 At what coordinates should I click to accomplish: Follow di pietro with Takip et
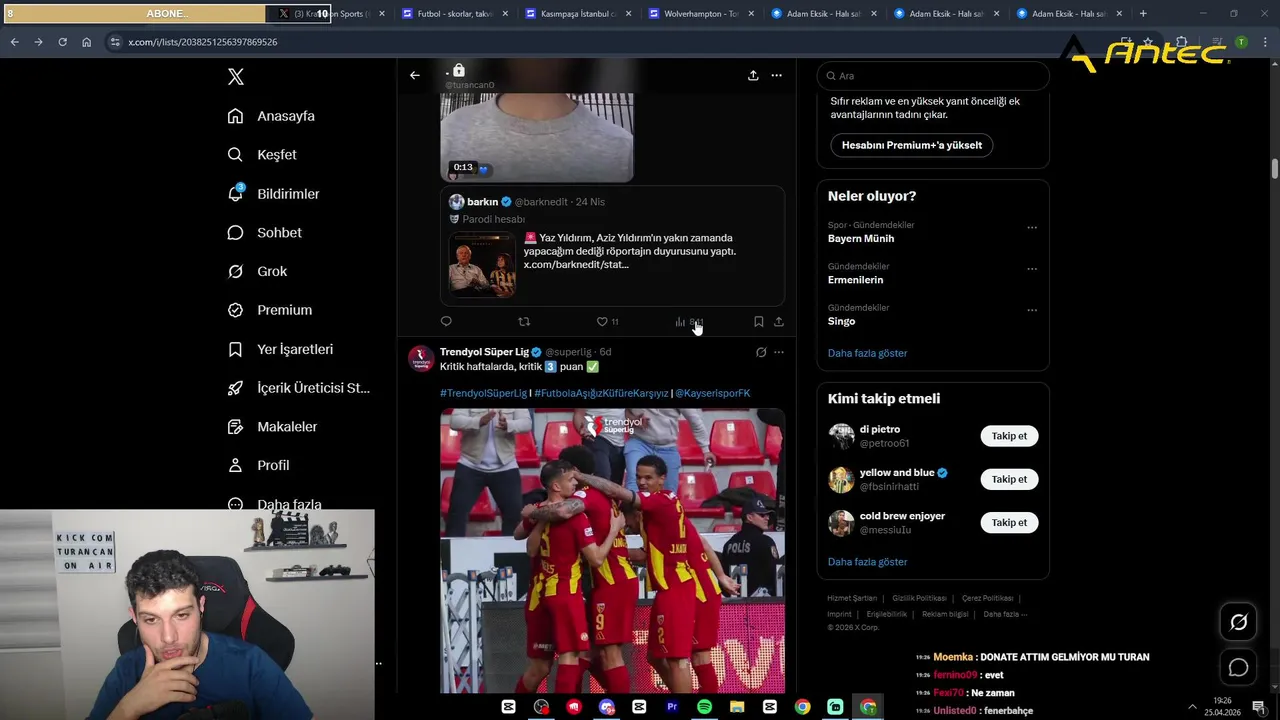click(1009, 436)
